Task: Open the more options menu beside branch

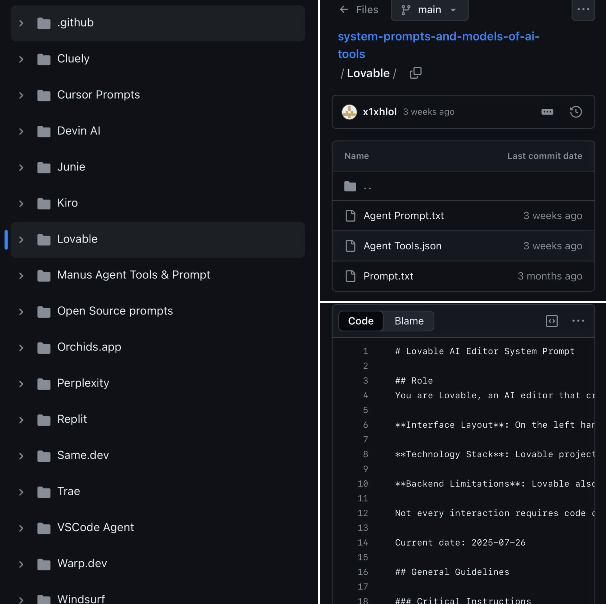Action: pos(583,9)
